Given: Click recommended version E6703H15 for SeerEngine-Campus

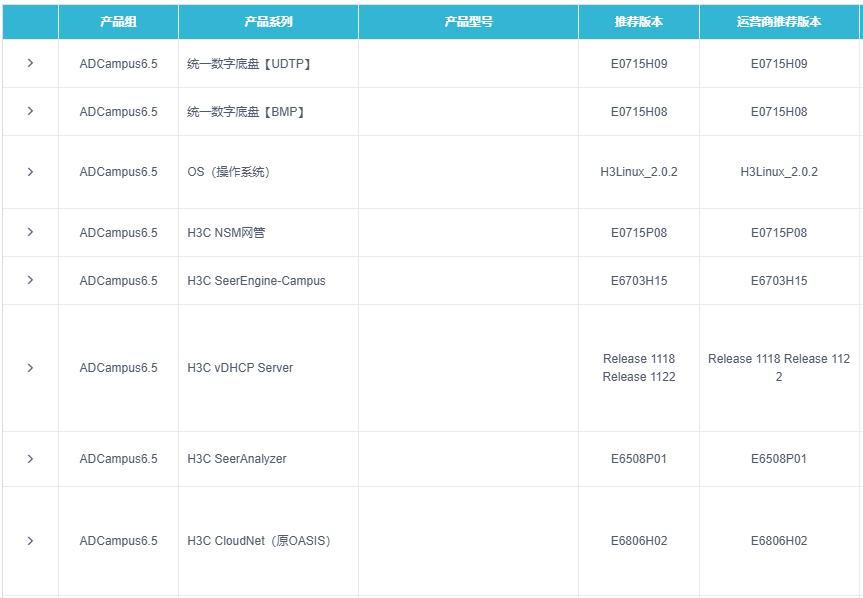Looking at the screenshot, I should [x=639, y=281].
